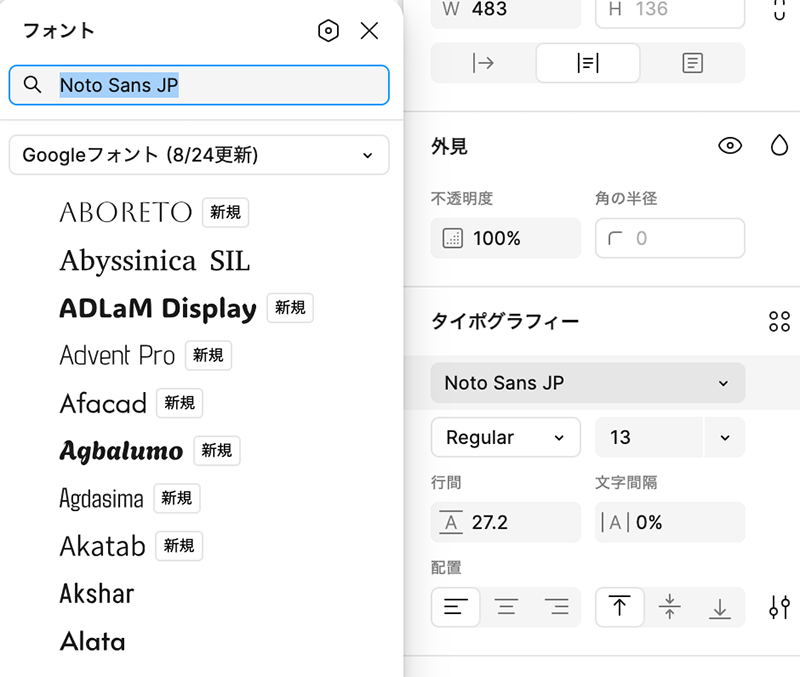Select the Alata font
This screenshot has width=800, height=677.
92,641
